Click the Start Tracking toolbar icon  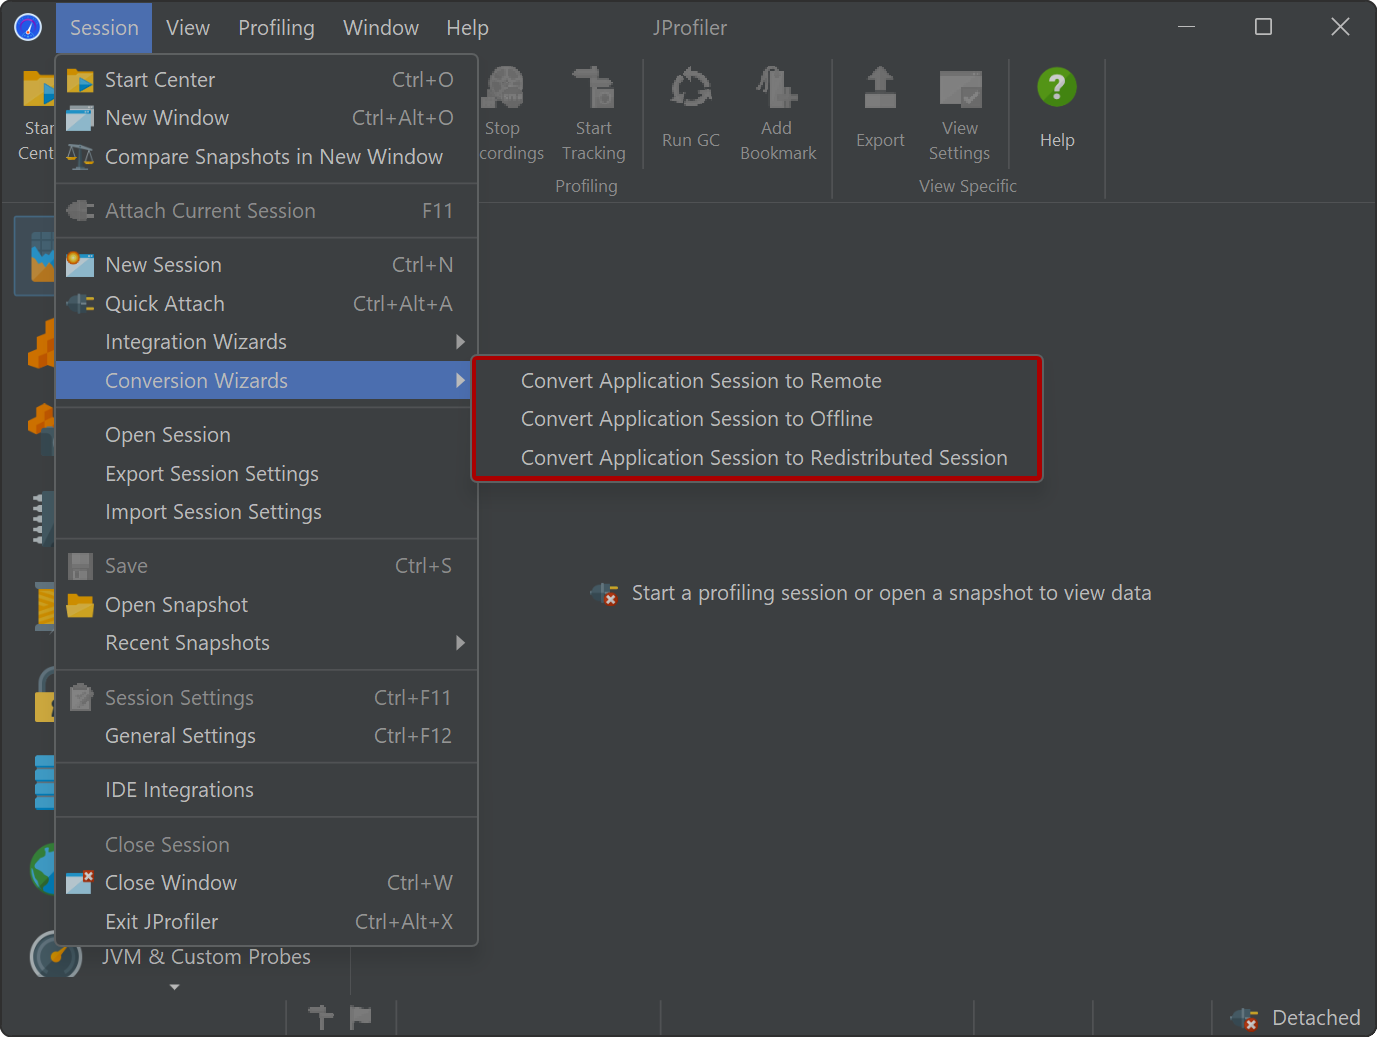point(594,88)
